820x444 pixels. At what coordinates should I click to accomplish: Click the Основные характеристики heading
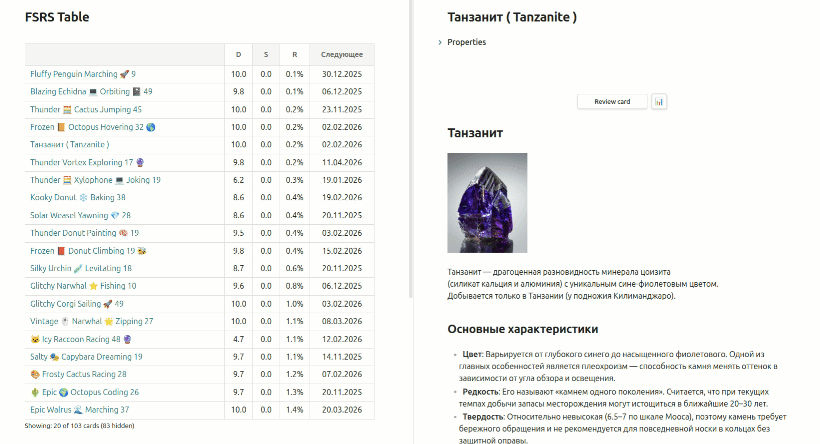point(522,329)
